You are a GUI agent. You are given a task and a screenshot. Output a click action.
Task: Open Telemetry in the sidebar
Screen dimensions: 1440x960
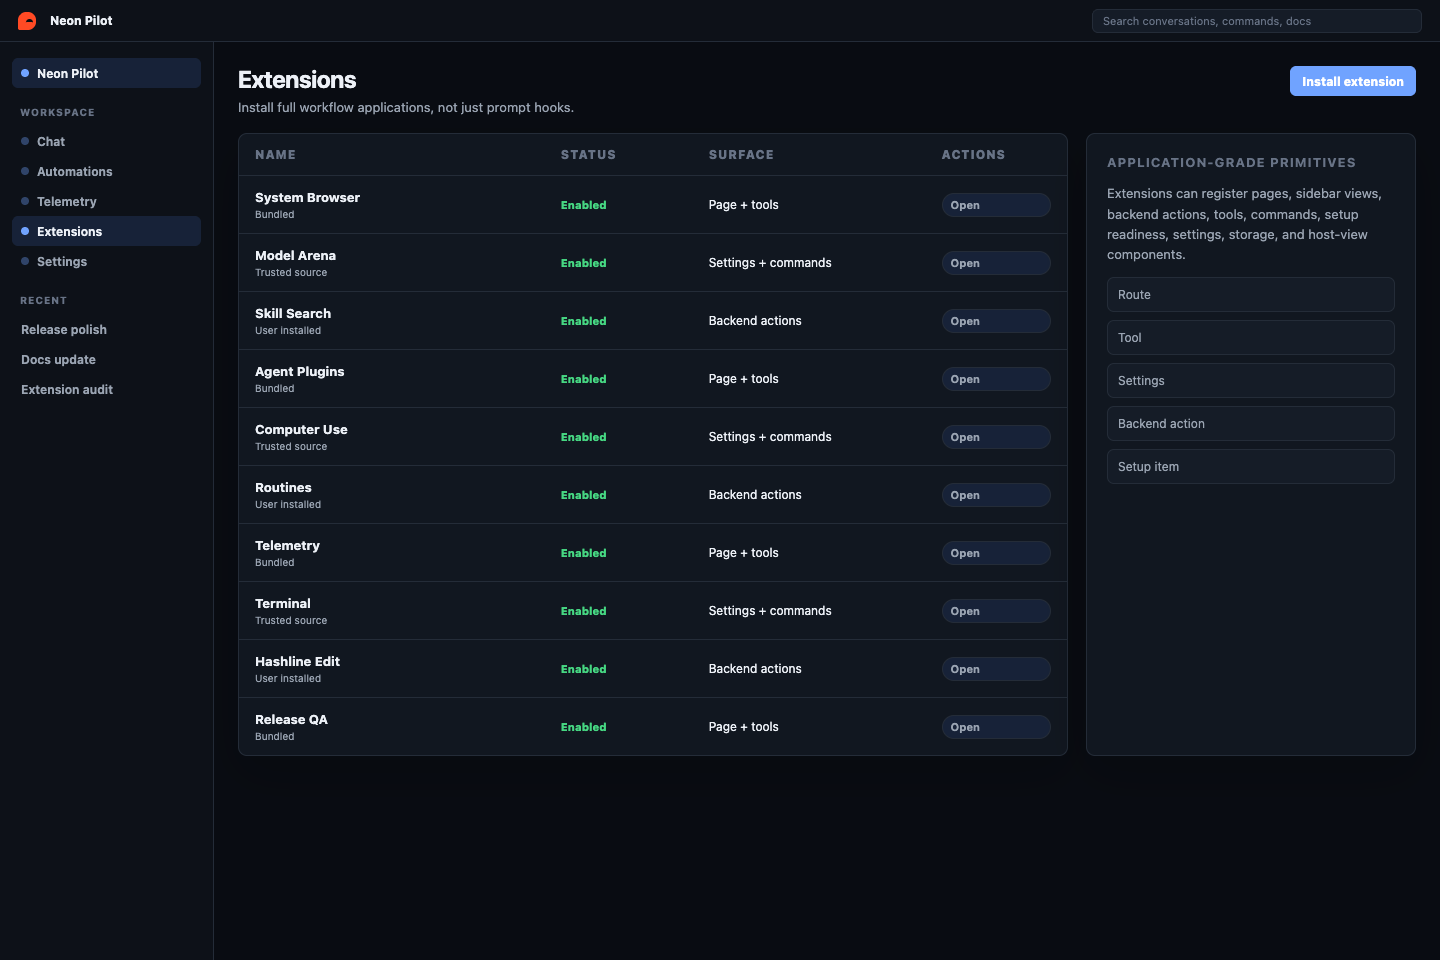(x=106, y=202)
